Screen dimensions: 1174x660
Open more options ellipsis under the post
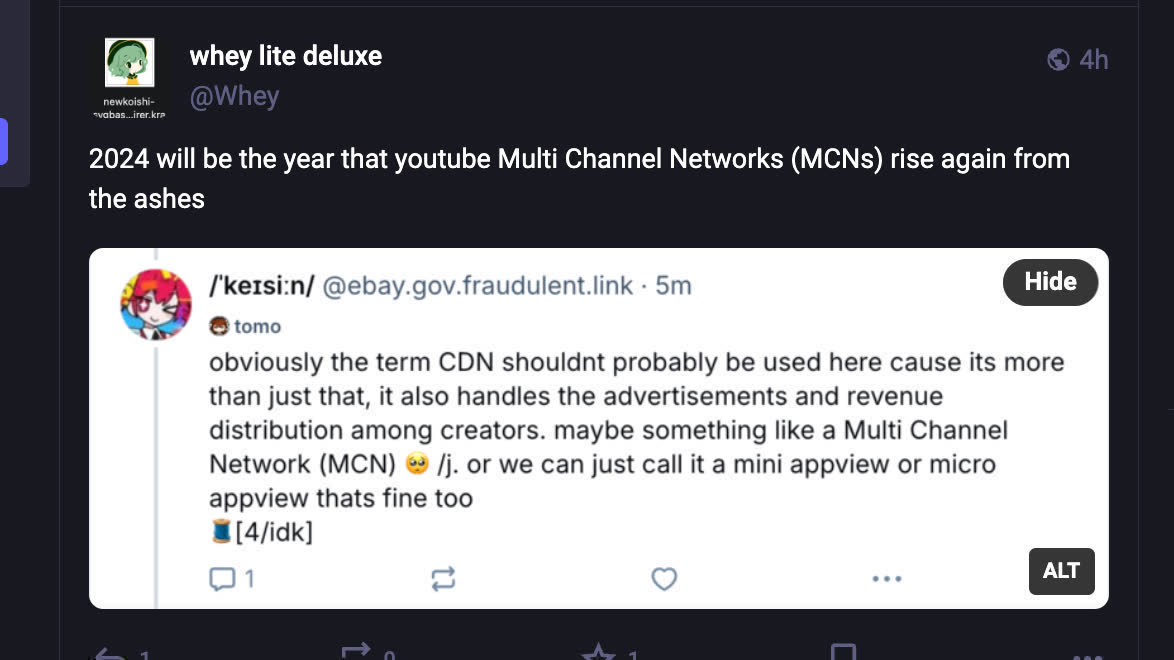click(x=1087, y=656)
